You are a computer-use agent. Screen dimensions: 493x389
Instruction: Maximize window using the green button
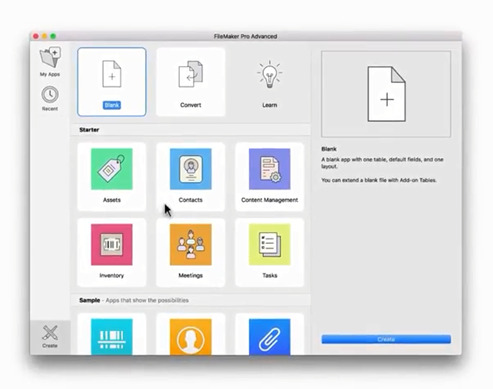[x=53, y=36]
